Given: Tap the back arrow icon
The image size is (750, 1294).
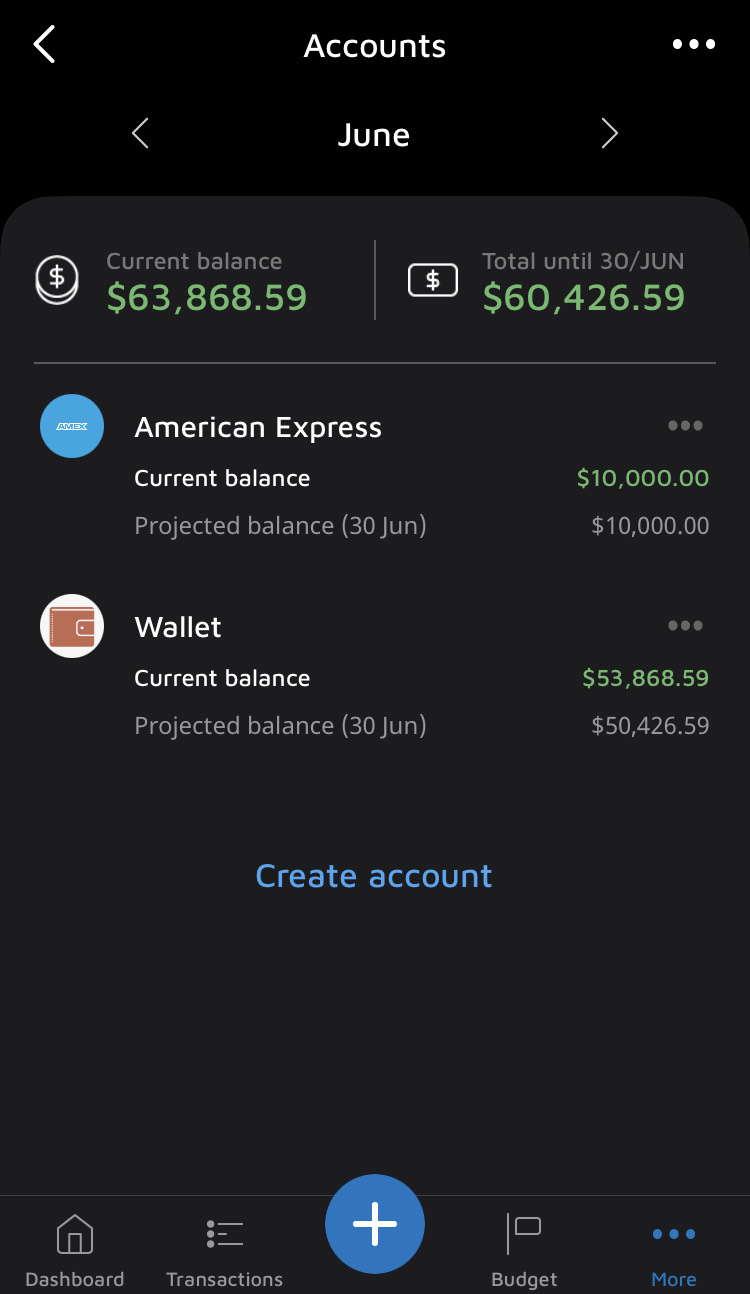Looking at the screenshot, I should click(45, 45).
